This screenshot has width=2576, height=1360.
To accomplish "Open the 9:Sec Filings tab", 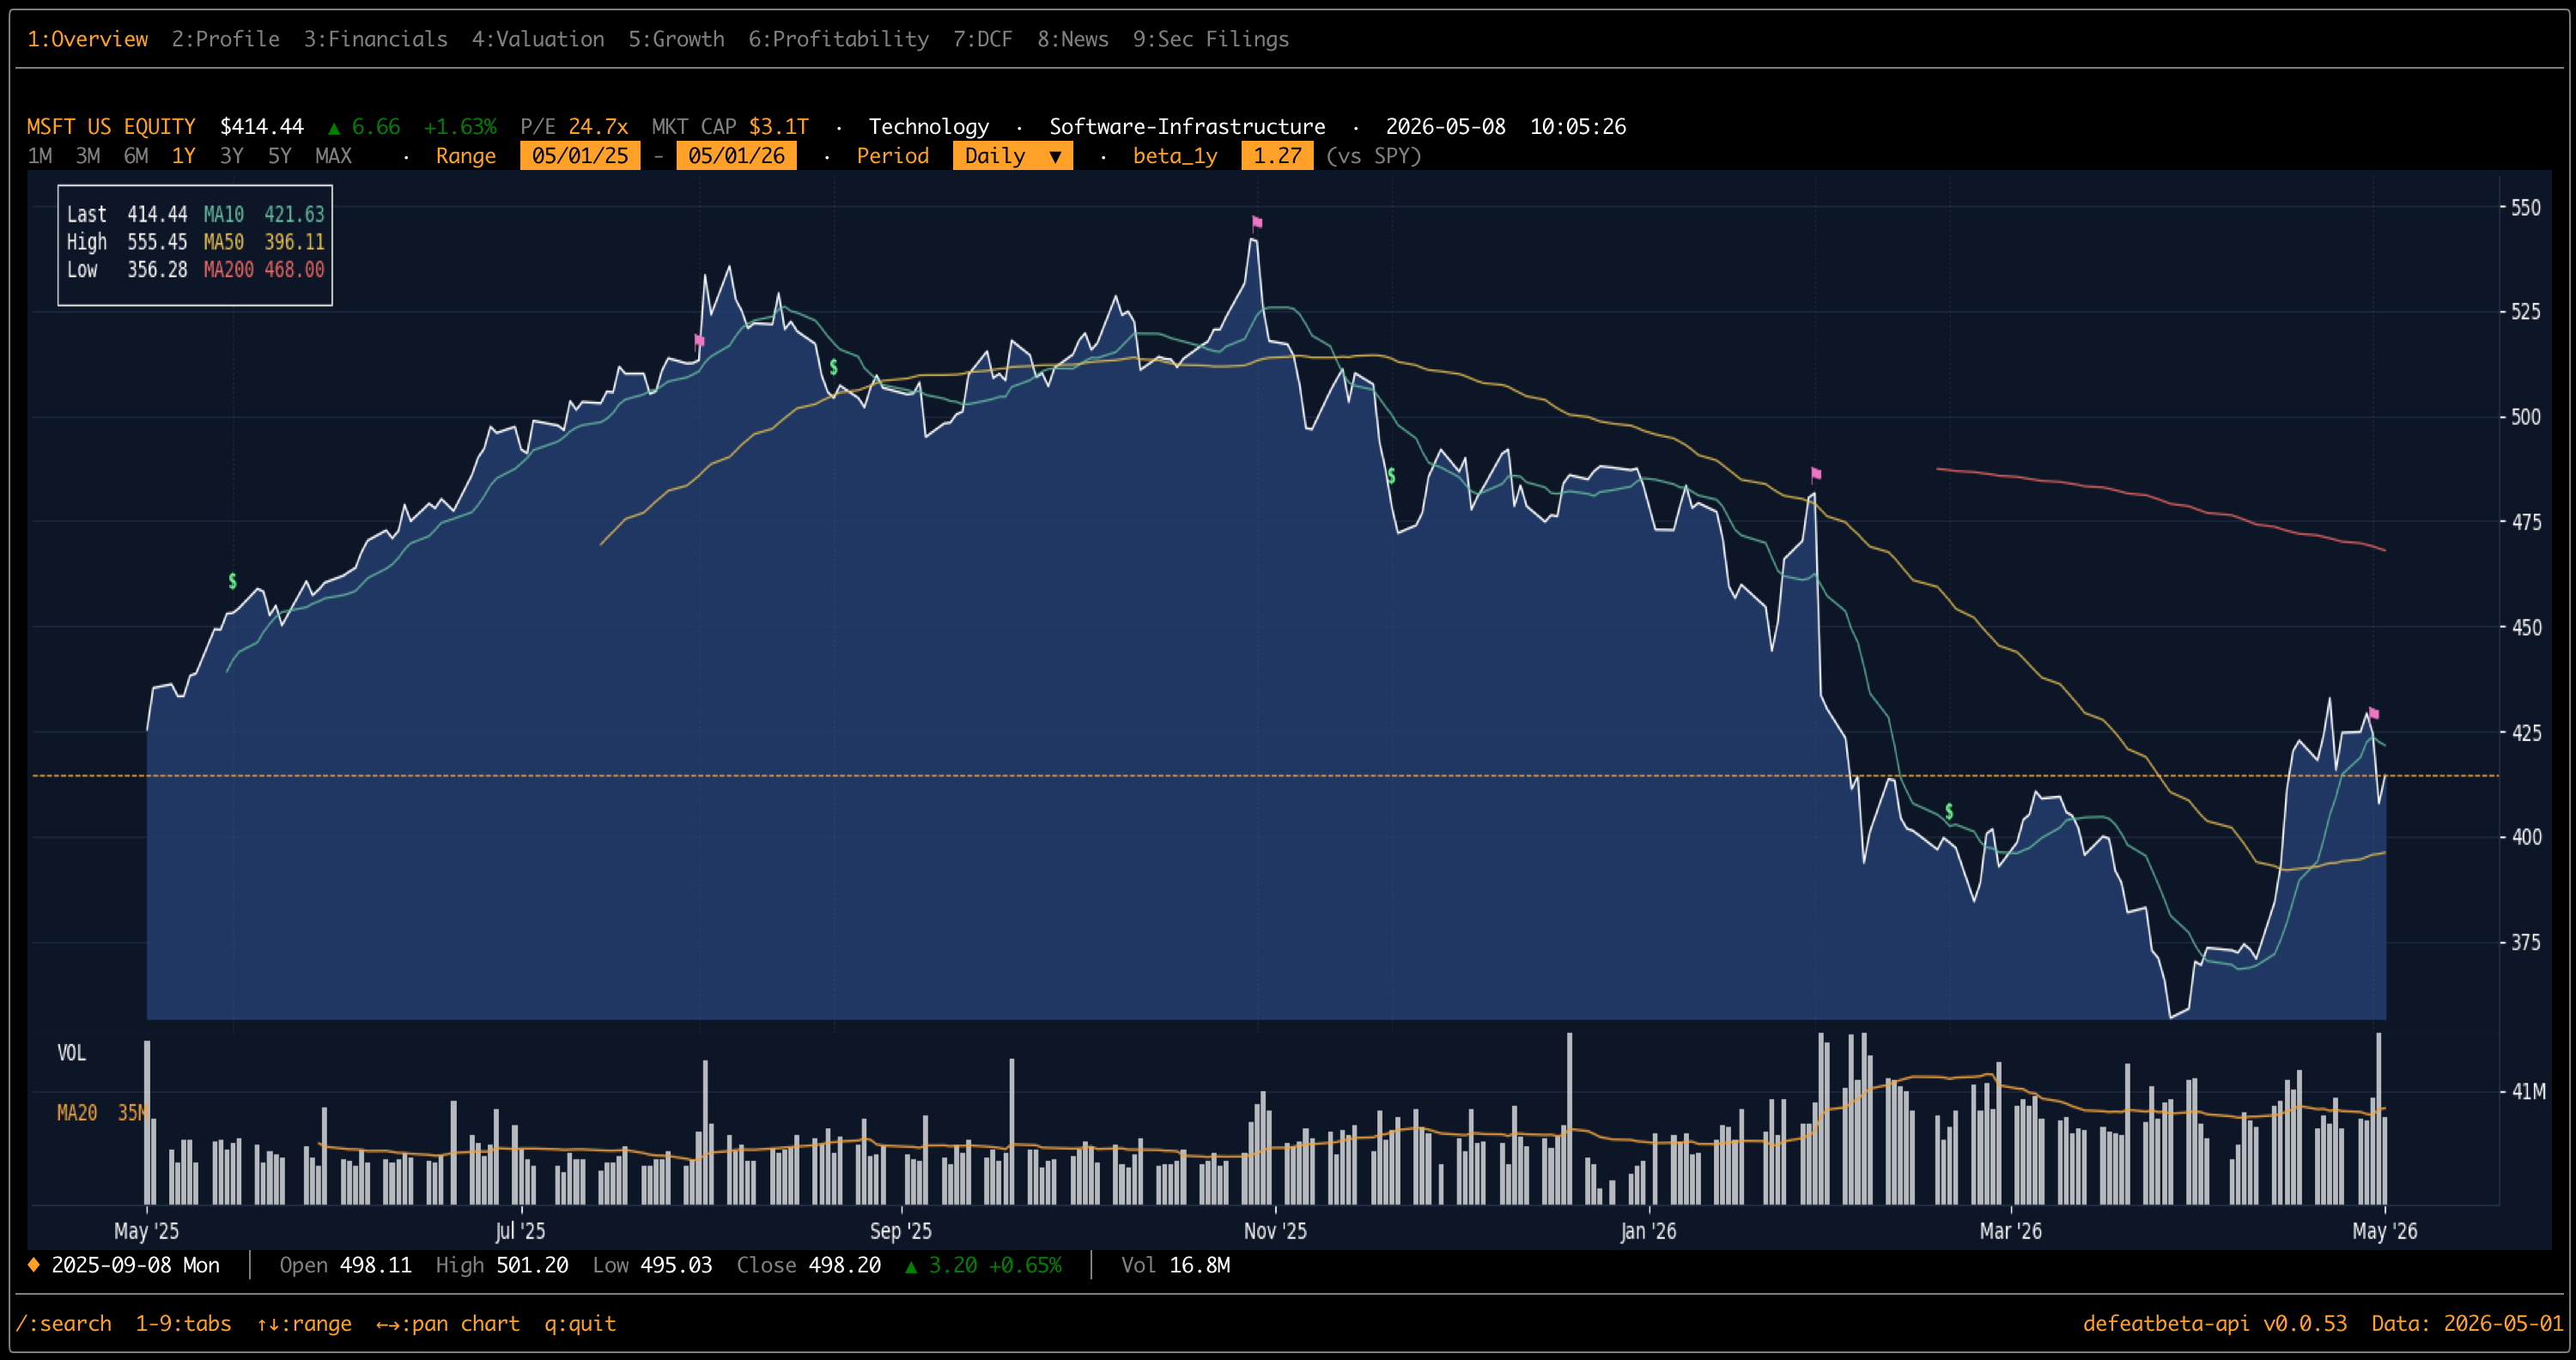I will coord(1211,39).
